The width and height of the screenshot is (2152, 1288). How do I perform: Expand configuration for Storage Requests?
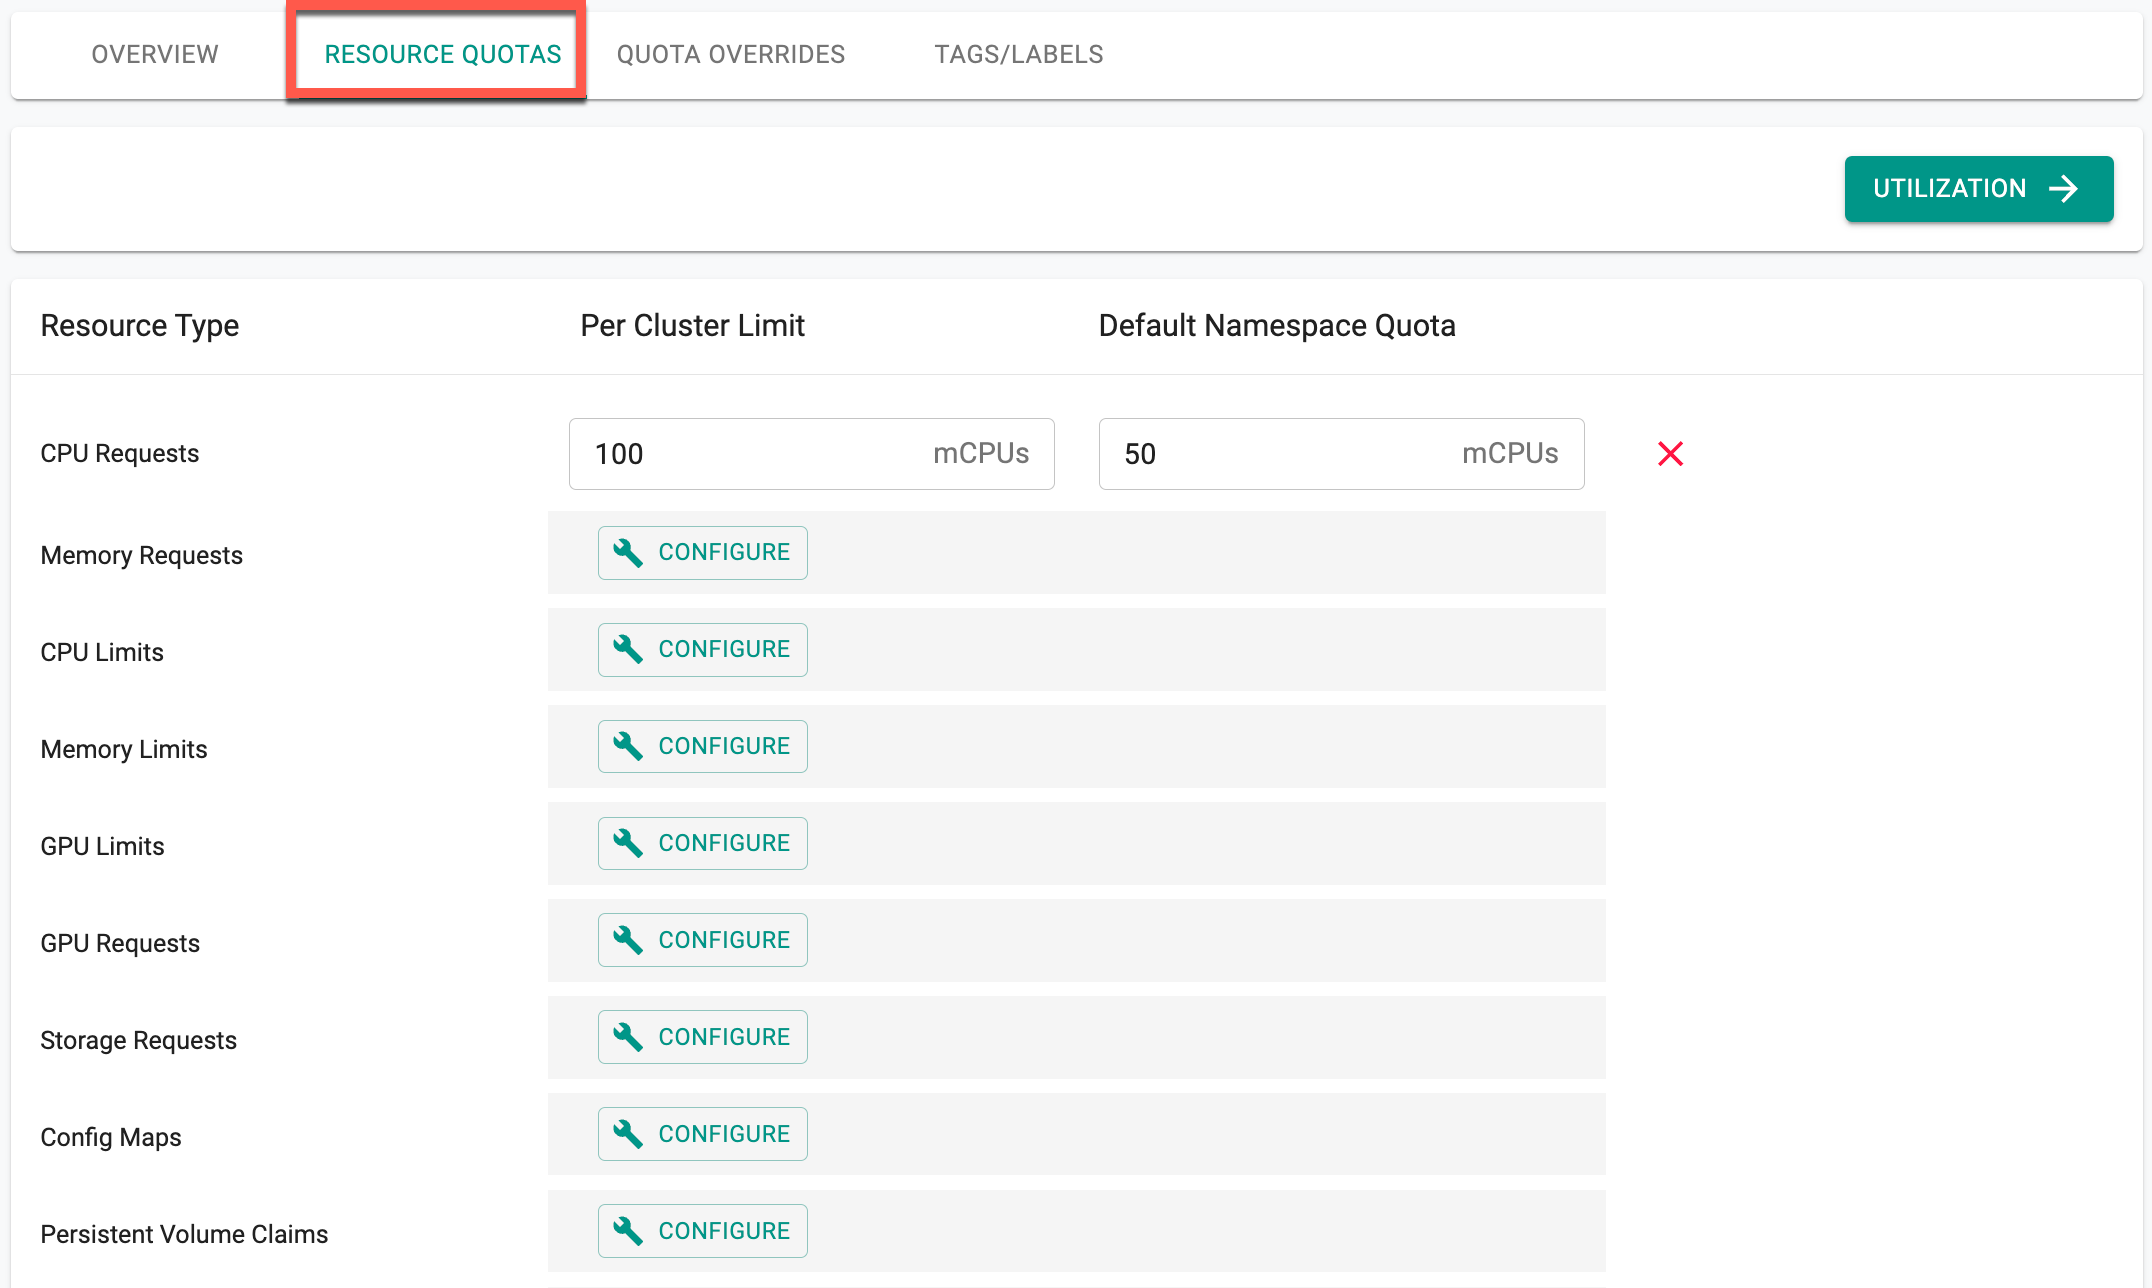coord(704,1038)
